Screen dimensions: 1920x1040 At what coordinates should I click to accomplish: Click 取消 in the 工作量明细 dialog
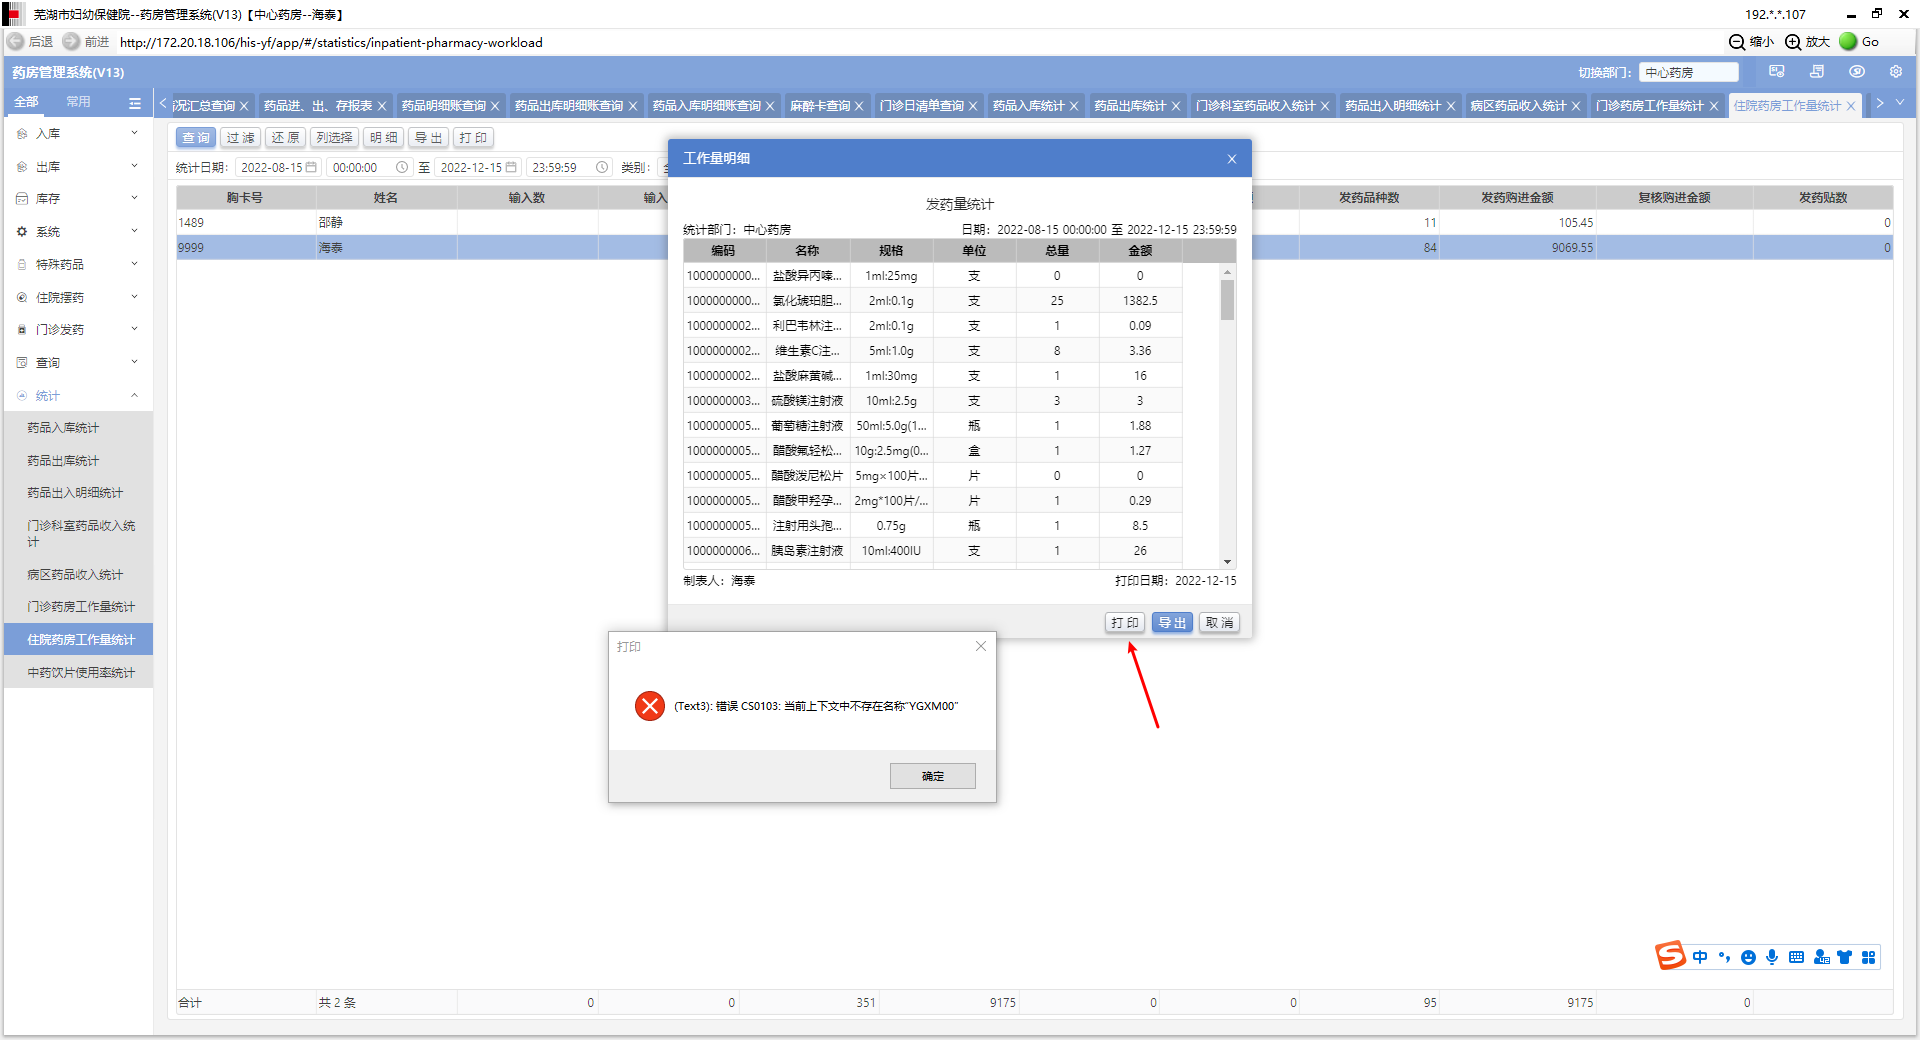(x=1219, y=623)
